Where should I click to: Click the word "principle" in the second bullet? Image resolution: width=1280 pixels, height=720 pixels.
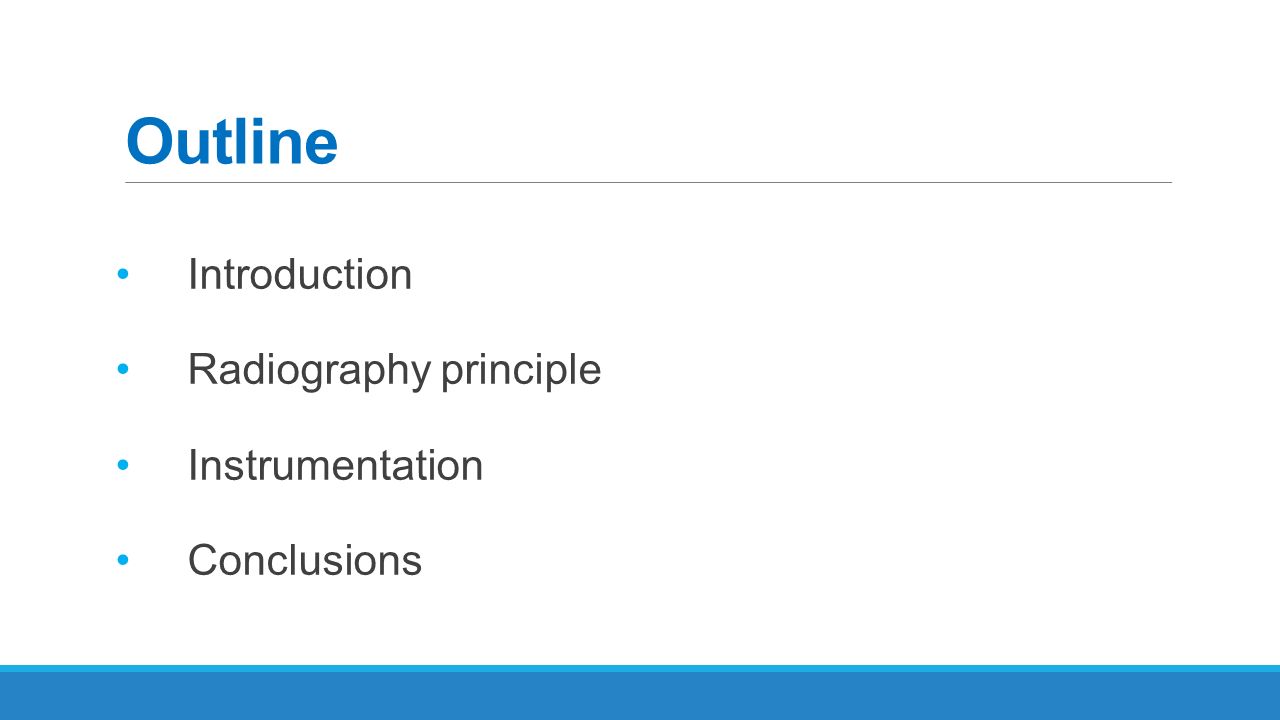521,370
